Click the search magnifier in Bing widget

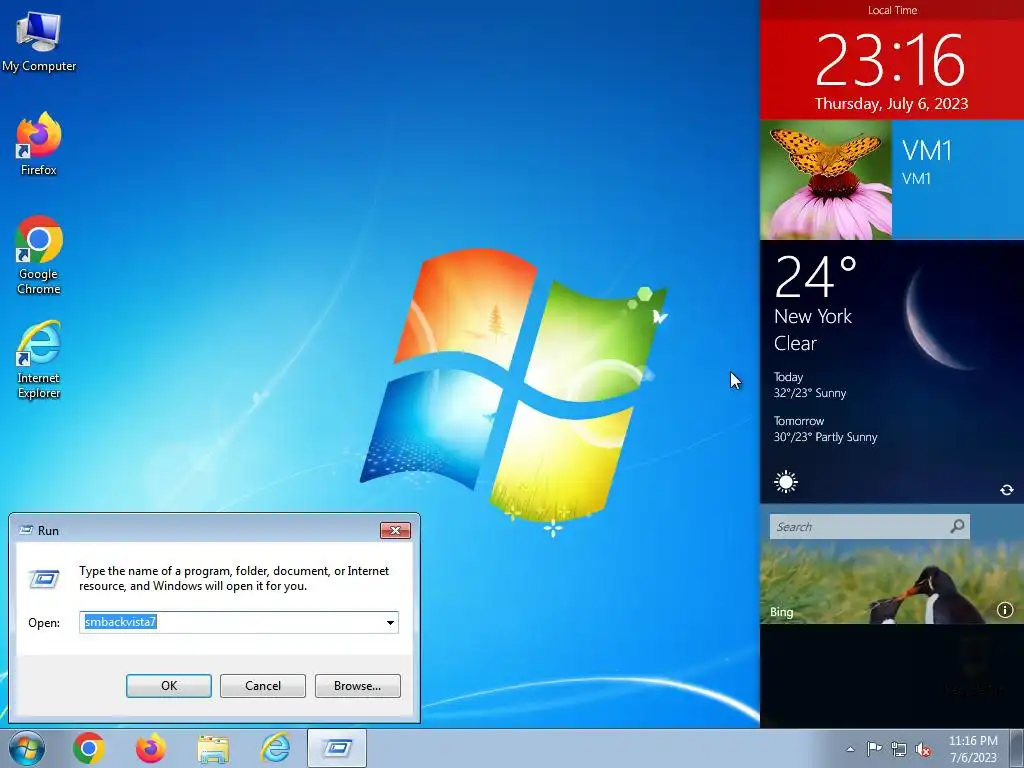click(957, 526)
